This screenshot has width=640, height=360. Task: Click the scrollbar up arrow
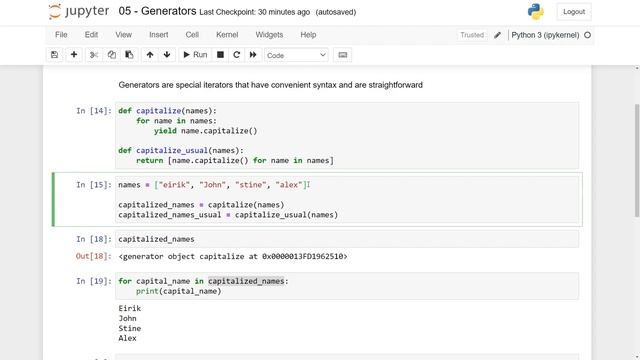click(x=637, y=68)
